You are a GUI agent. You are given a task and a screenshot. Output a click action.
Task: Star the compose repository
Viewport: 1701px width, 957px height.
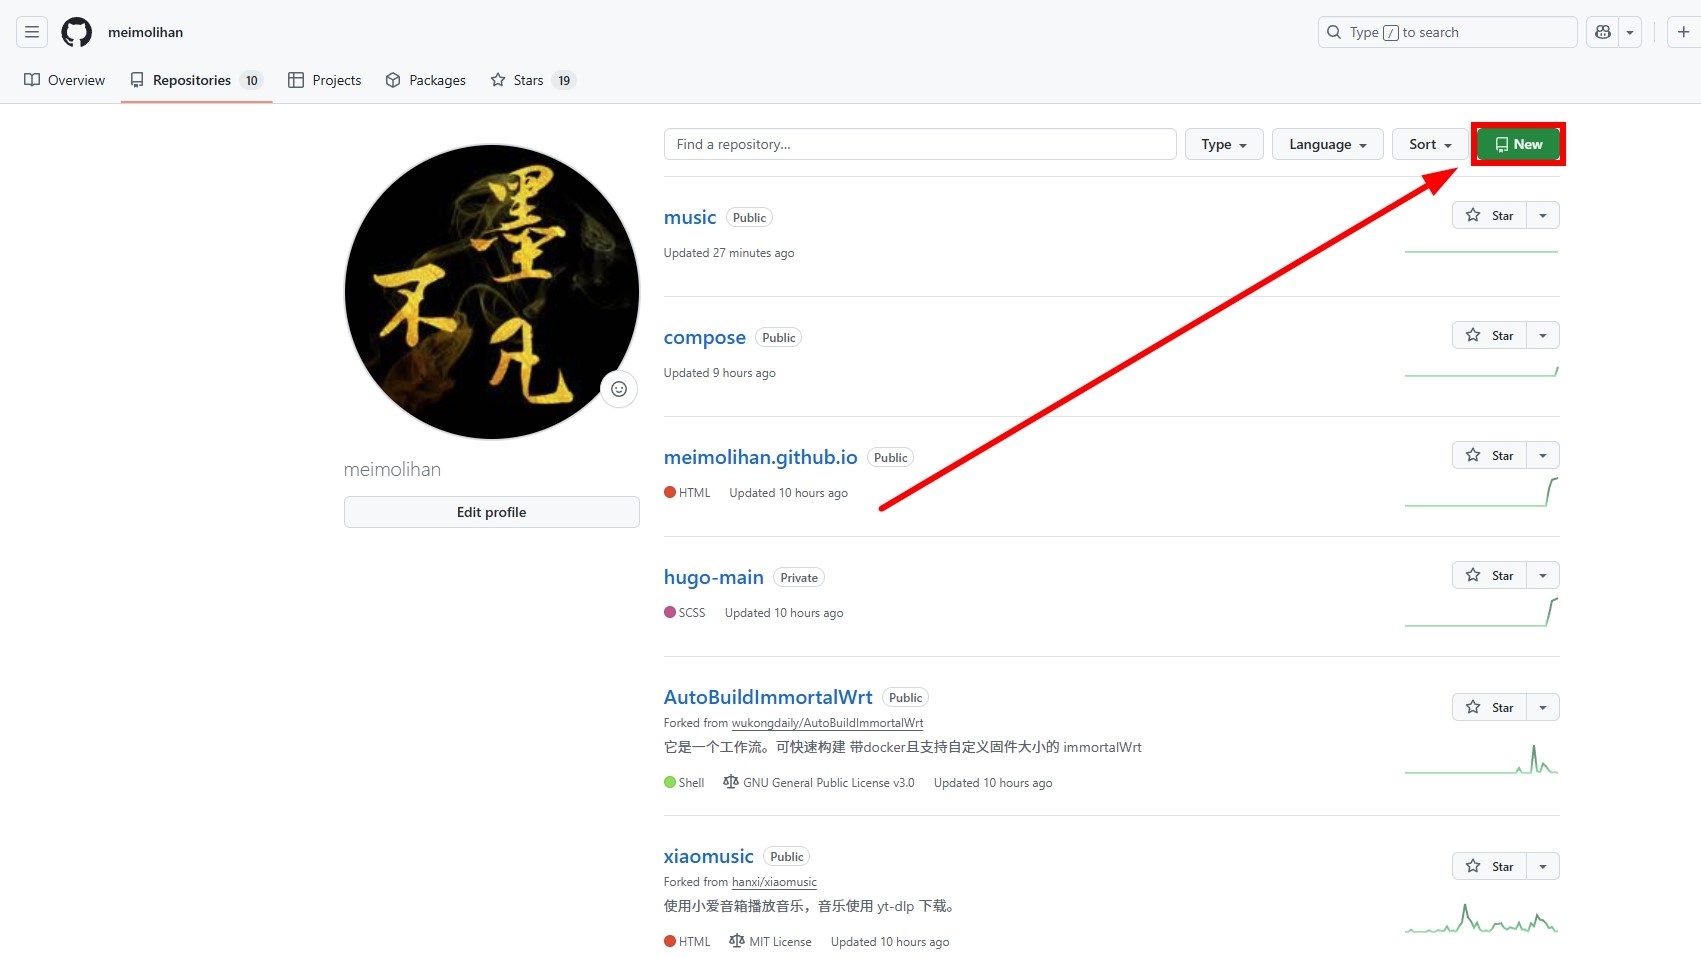point(1489,335)
